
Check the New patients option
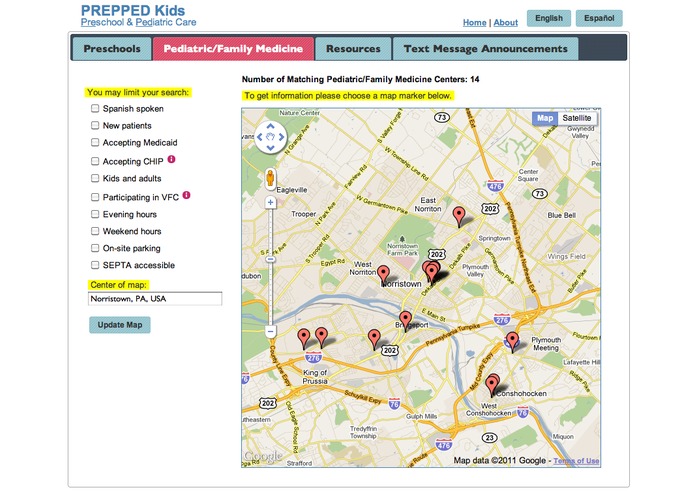click(95, 125)
